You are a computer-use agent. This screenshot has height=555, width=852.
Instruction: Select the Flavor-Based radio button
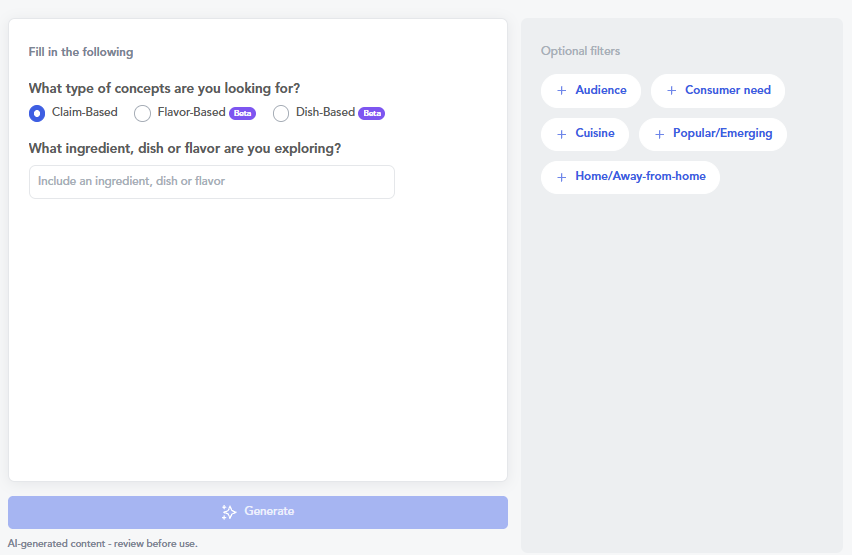tap(142, 113)
